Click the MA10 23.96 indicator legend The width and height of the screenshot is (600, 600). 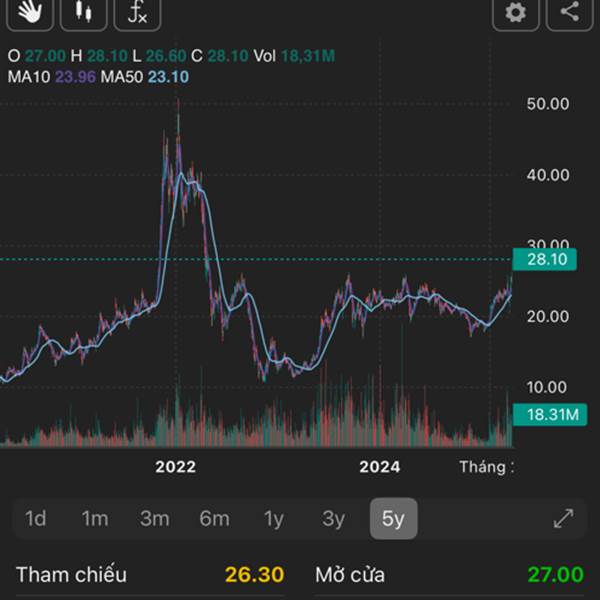52,77
